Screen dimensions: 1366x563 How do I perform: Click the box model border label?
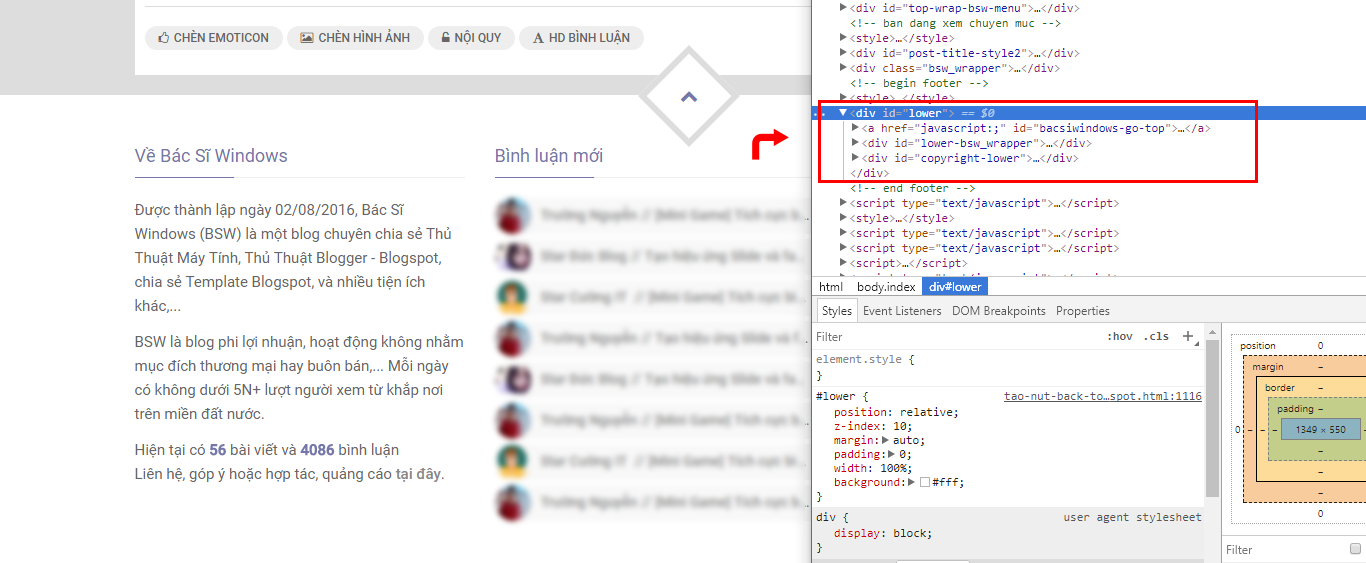pos(1280,388)
